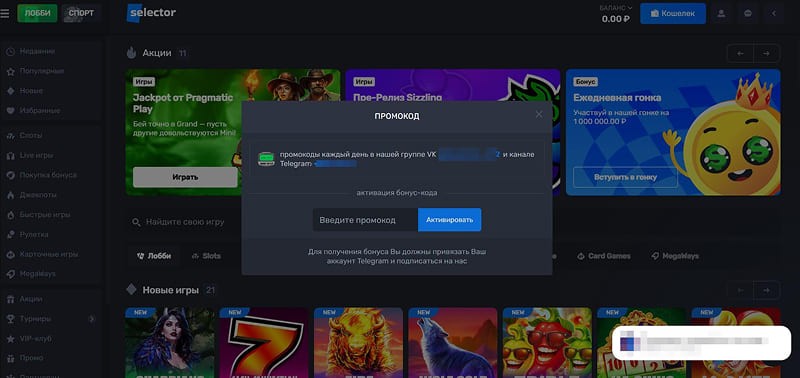Open the Джекпоты sidebar label
This screenshot has width=800, height=378.
[x=38, y=195]
